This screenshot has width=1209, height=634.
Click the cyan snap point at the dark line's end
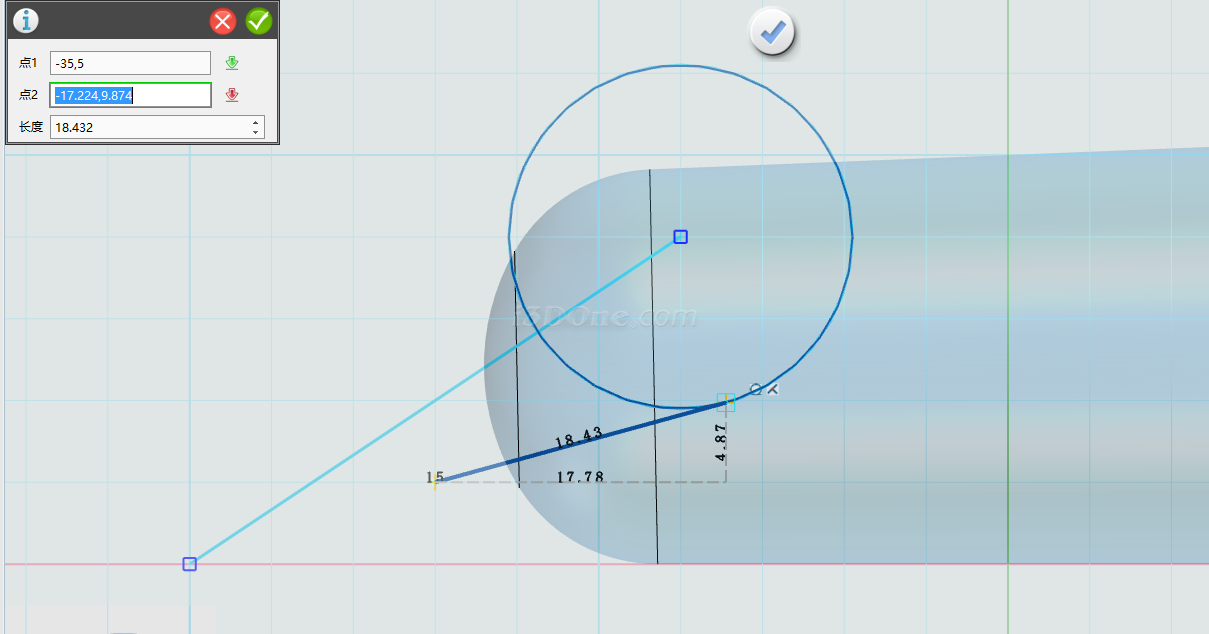726,402
